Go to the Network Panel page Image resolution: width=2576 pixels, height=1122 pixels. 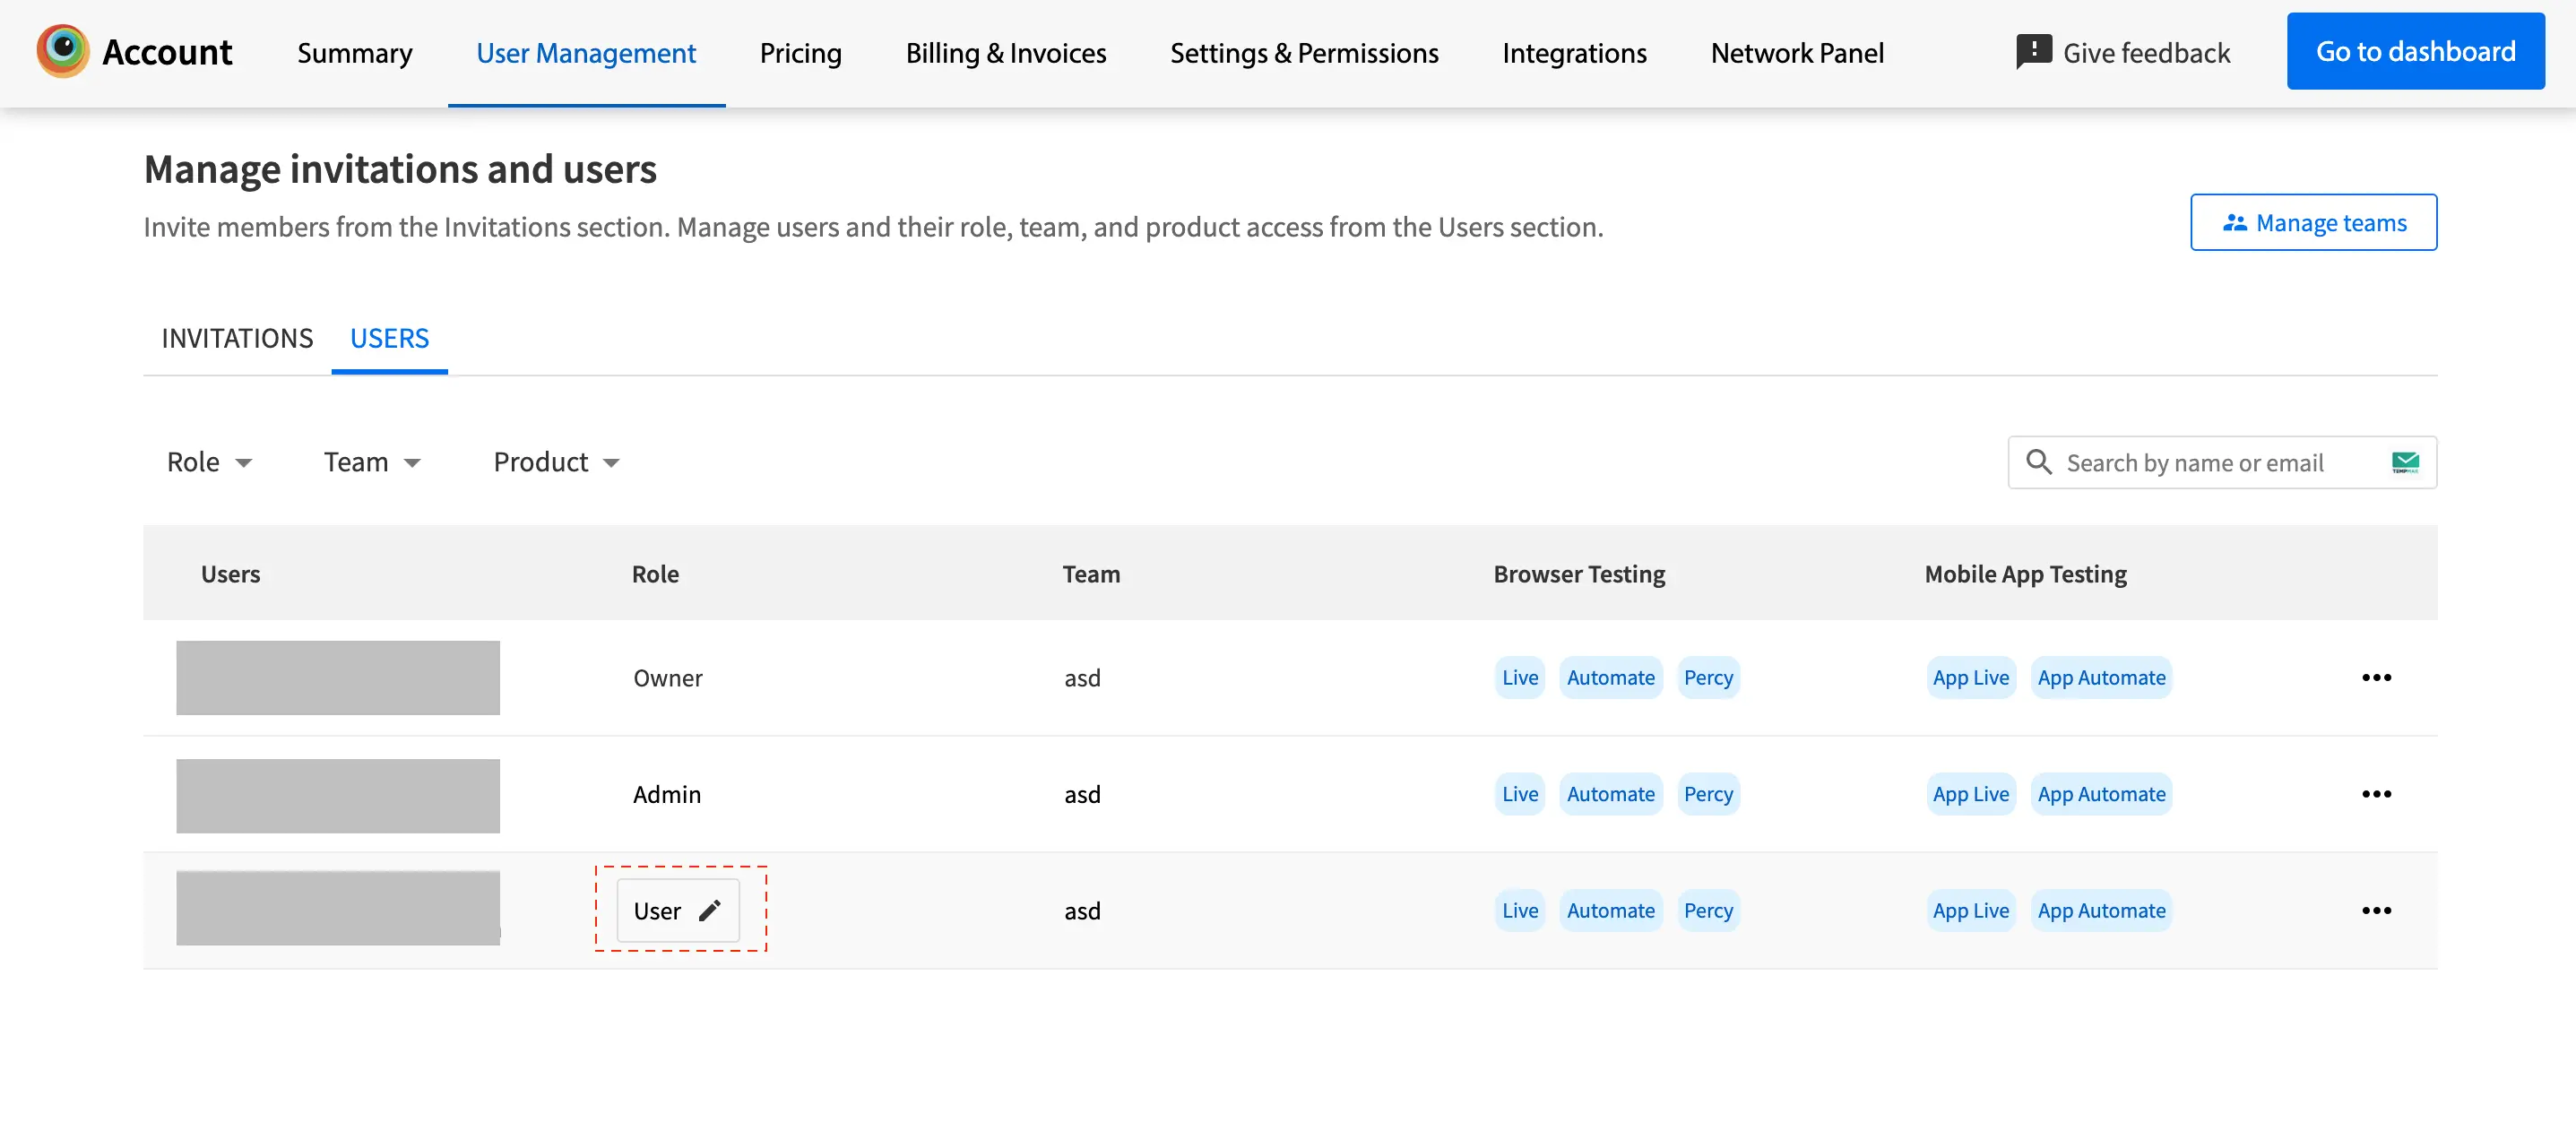click(1796, 53)
